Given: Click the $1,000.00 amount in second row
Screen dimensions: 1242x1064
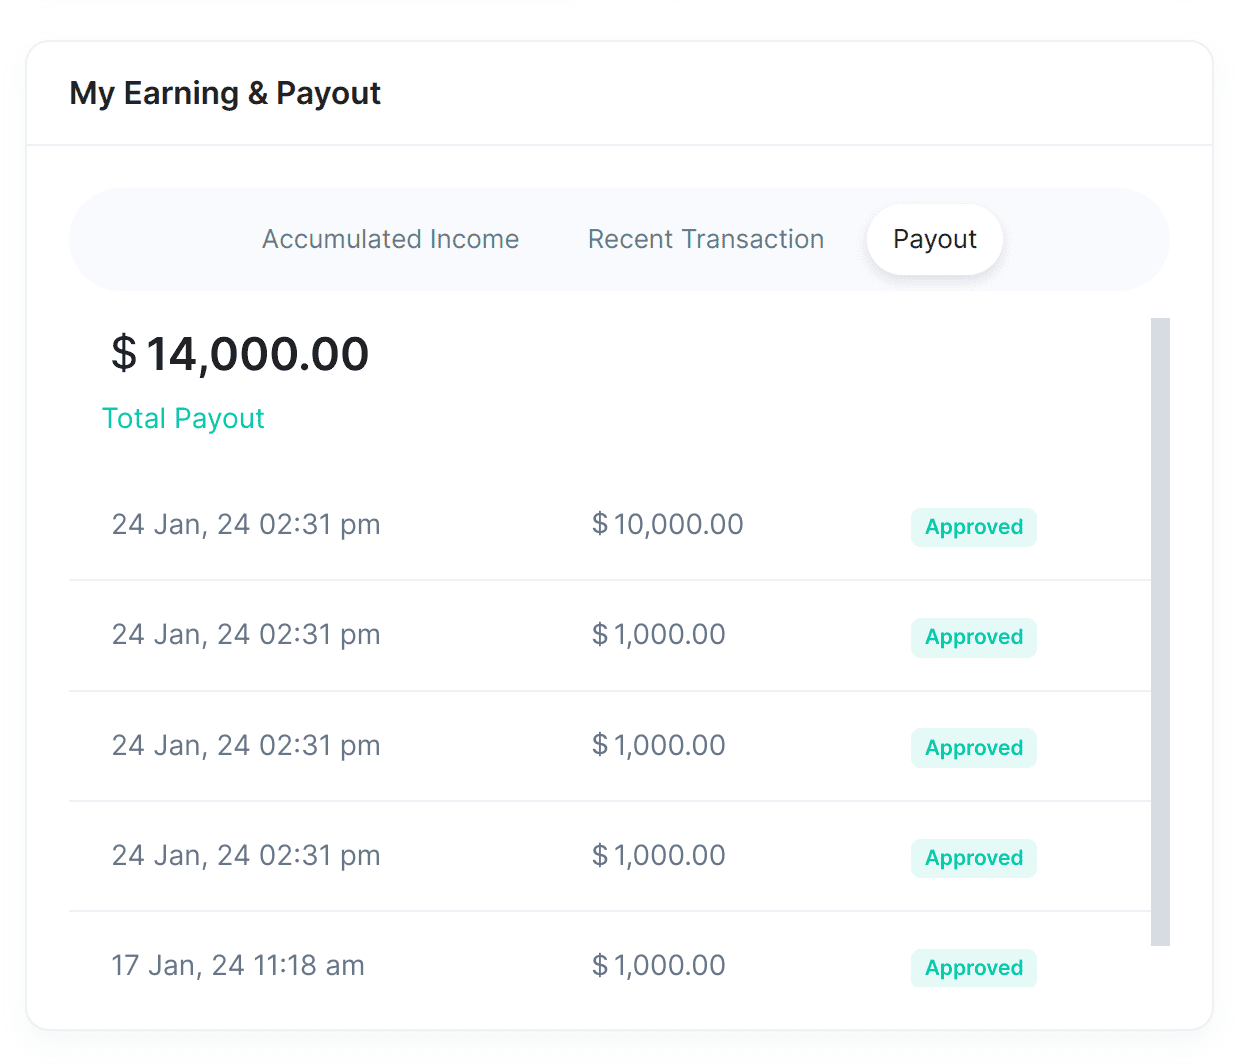Looking at the screenshot, I should (x=658, y=634).
